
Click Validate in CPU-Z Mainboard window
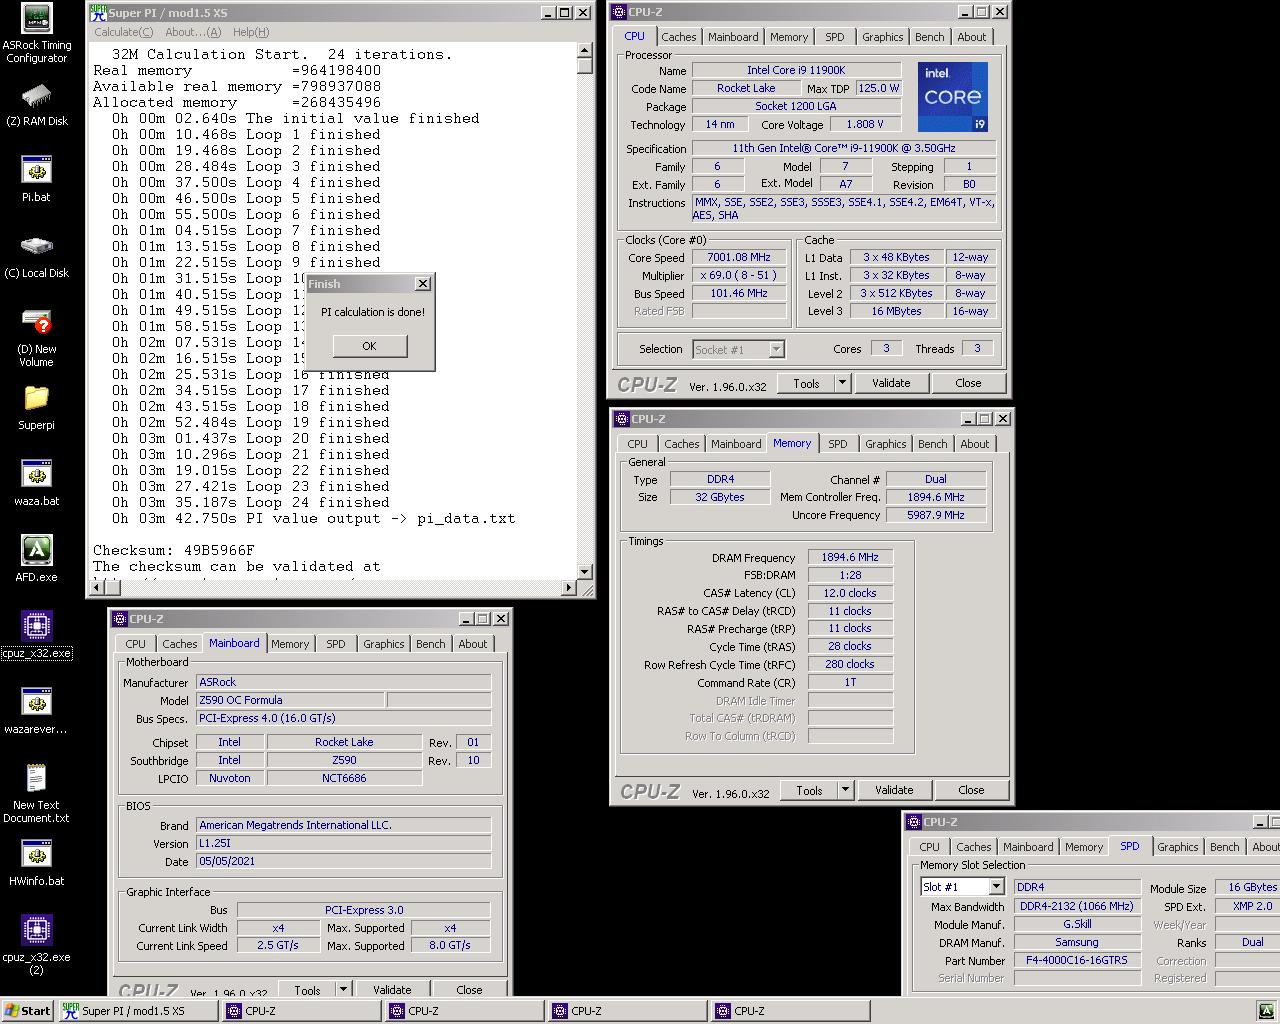click(392, 990)
